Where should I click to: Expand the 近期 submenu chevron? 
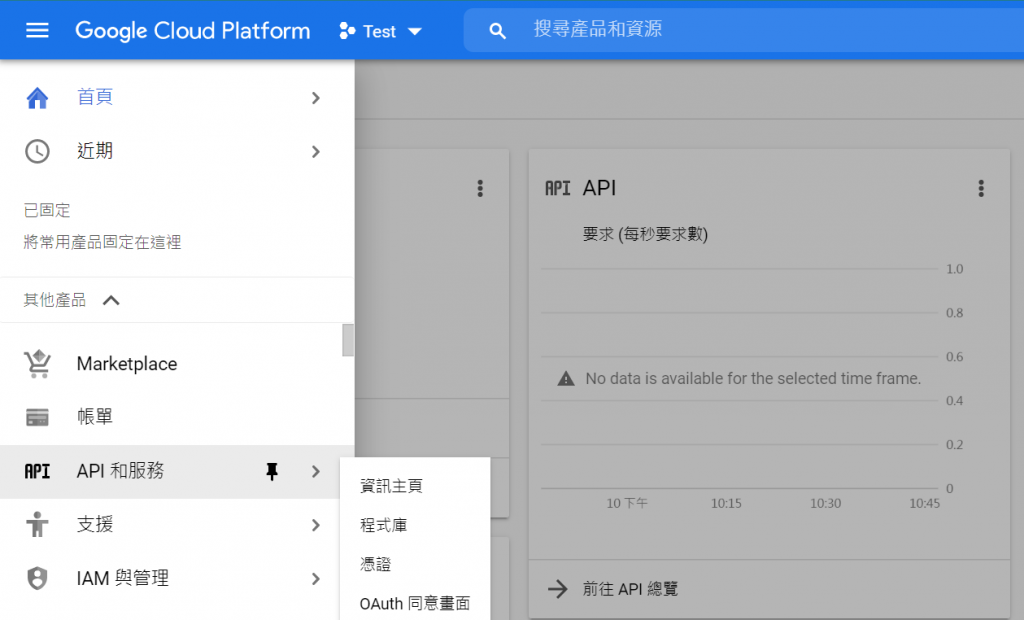316,152
